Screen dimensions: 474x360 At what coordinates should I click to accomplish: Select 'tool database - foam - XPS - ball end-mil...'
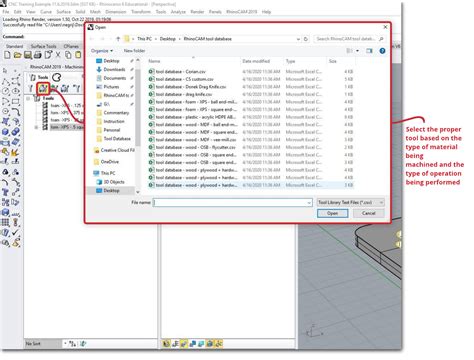250,102
